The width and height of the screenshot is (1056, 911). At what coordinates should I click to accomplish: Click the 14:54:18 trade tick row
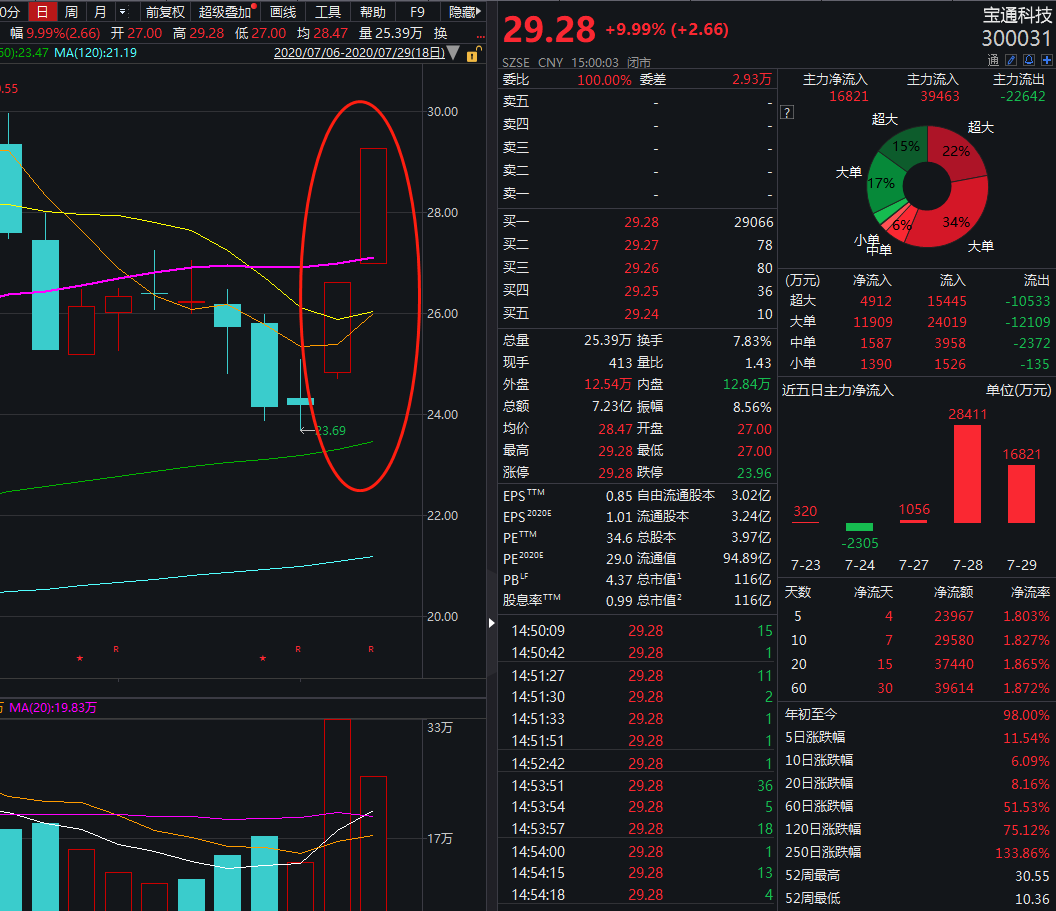tap(637, 895)
